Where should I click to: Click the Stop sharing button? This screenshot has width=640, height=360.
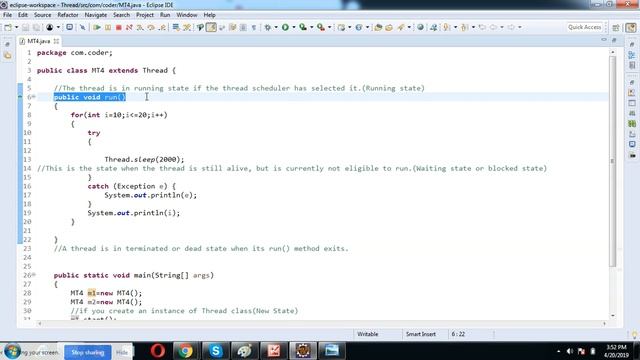click(x=88, y=352)
